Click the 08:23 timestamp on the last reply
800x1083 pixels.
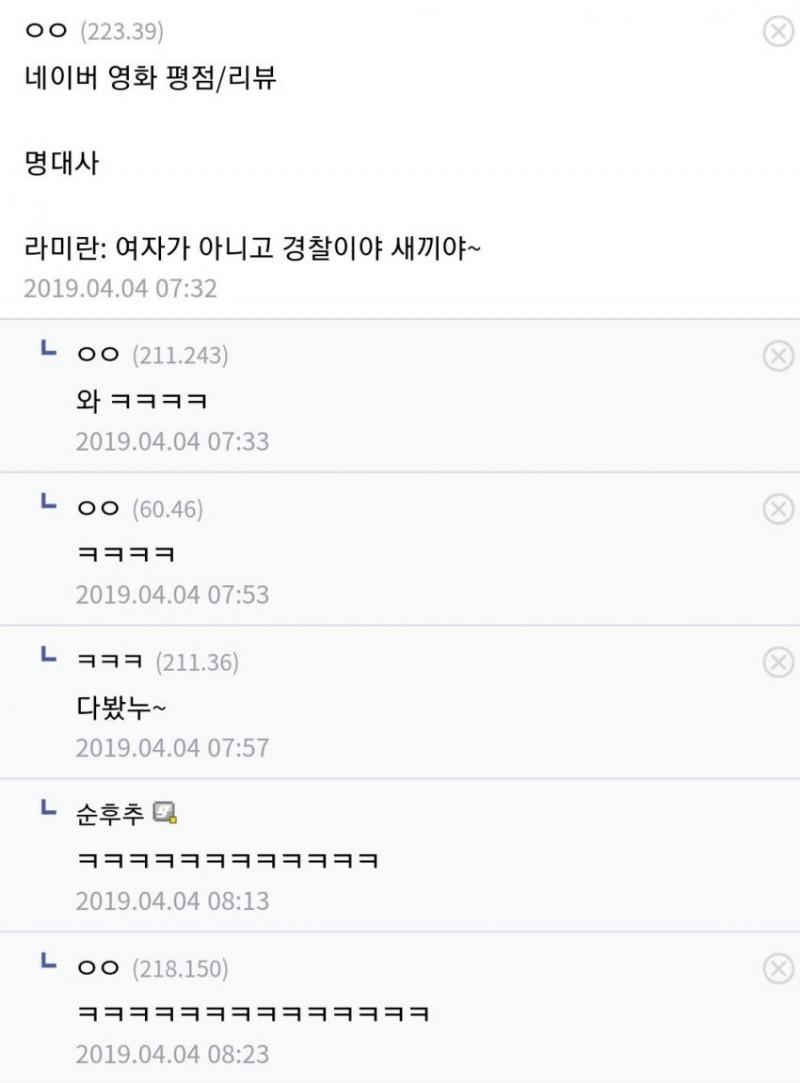[x=172, y=1055]
